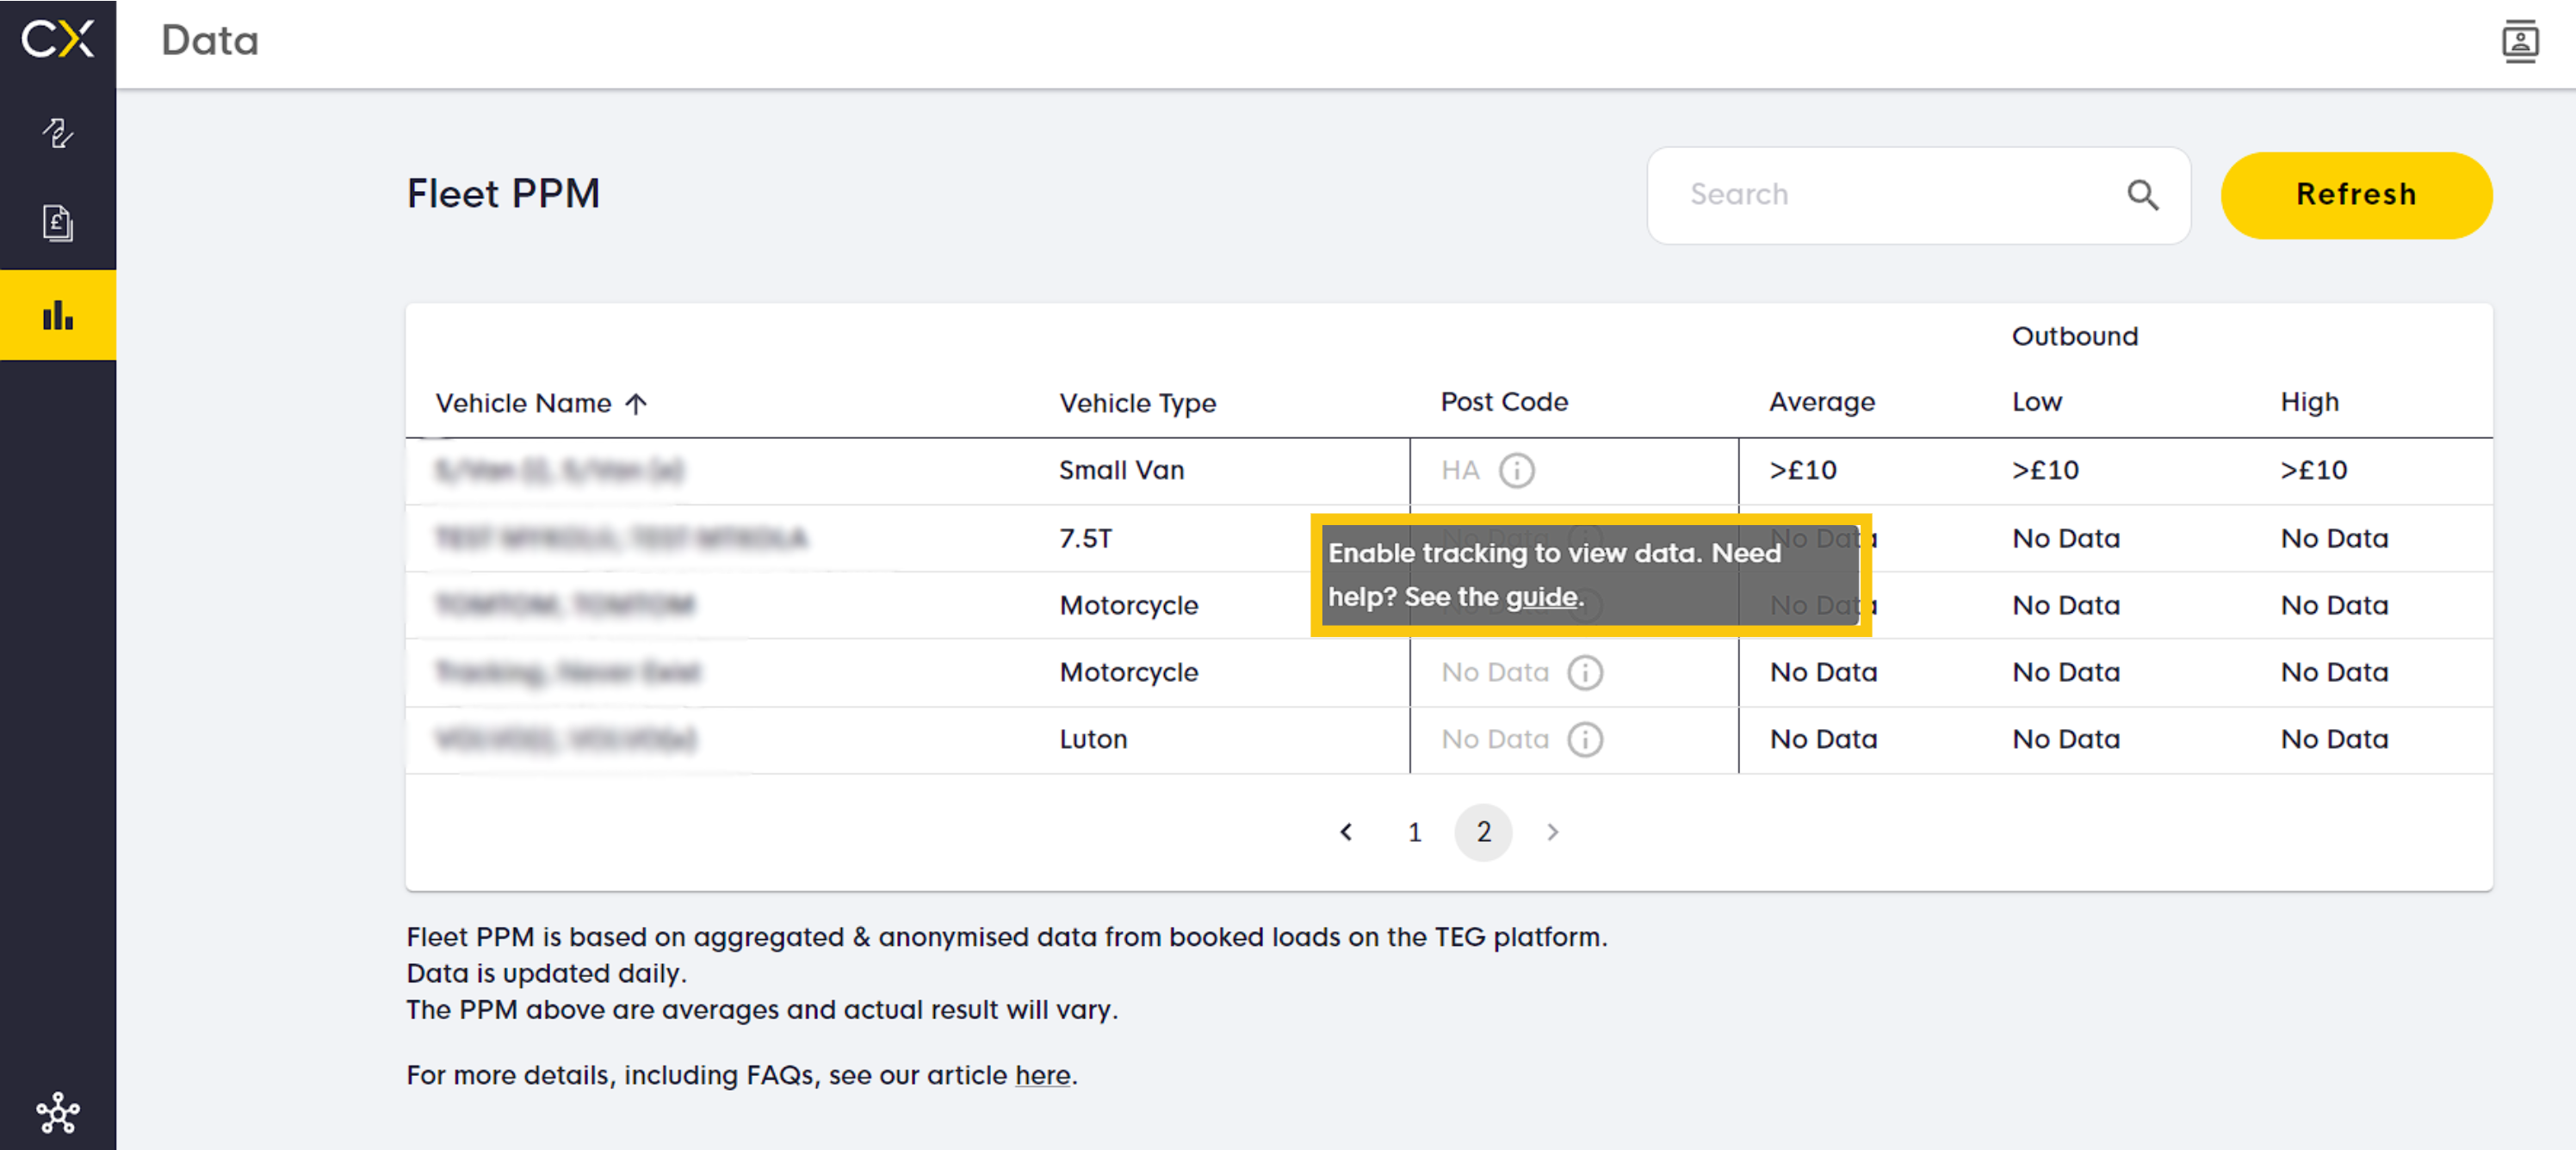Click the magnifier search icon

pos(2142,195)
